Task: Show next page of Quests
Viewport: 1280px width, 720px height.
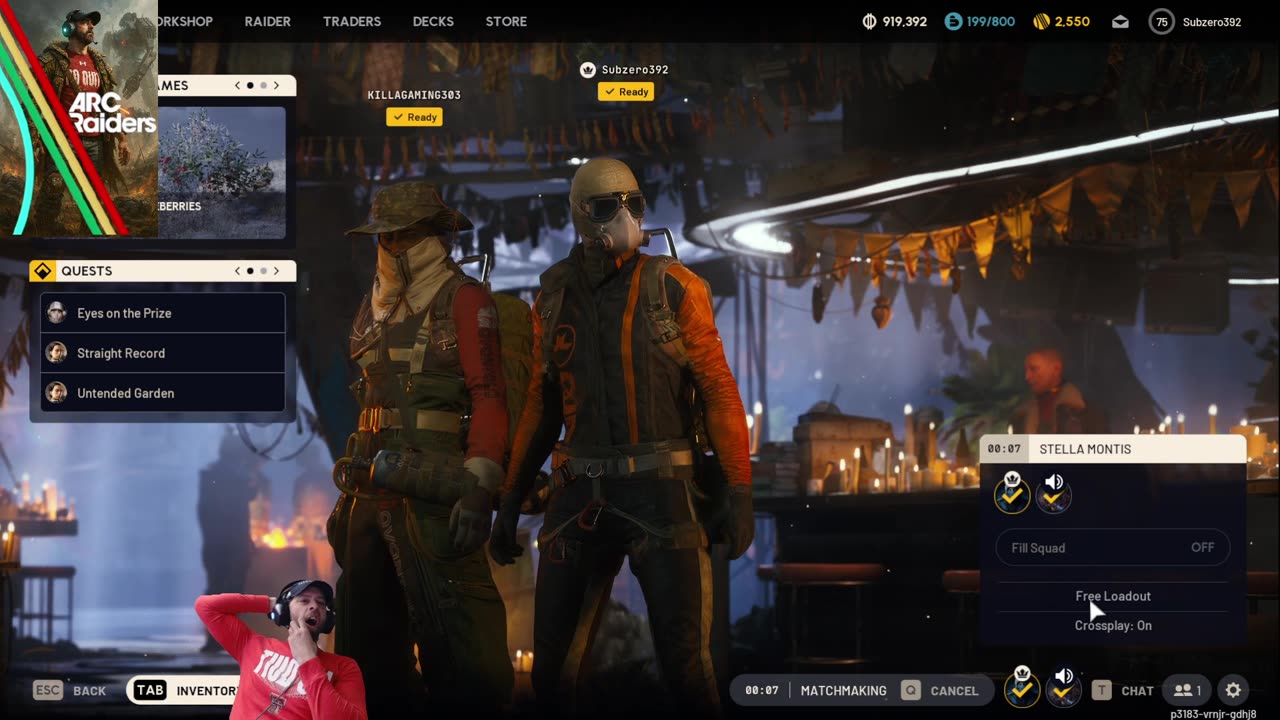Action: pyautogui.click(x=276, y=271)
